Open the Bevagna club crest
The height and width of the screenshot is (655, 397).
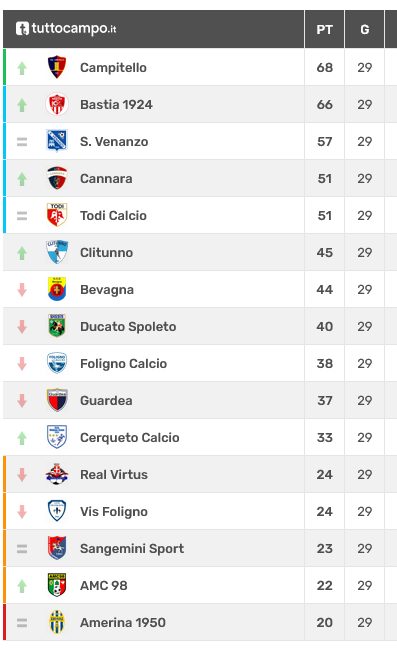pos(57,289)
